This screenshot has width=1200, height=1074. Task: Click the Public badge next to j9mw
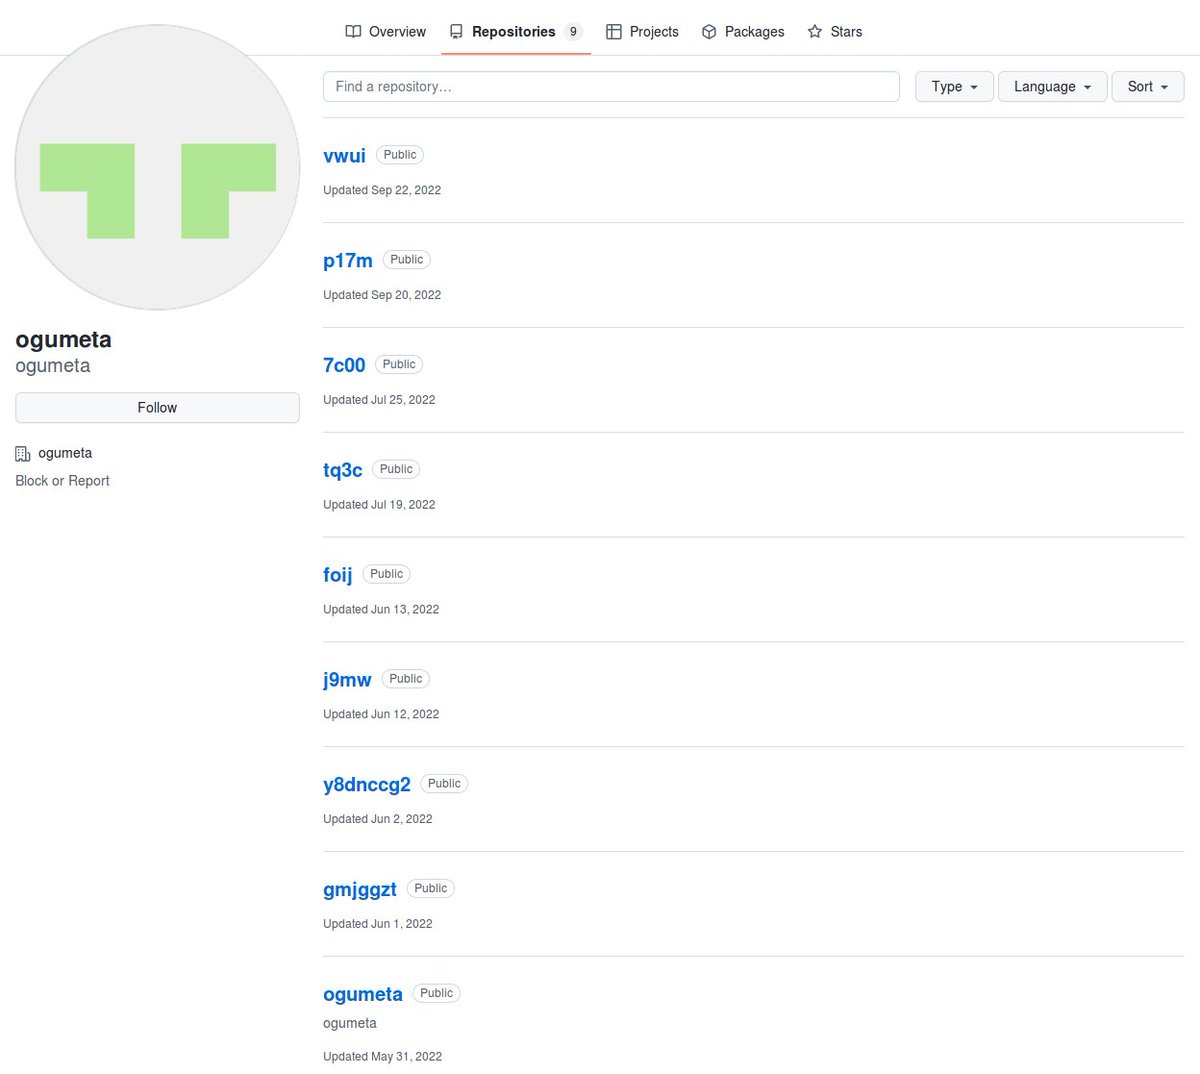tap(406, 679)
